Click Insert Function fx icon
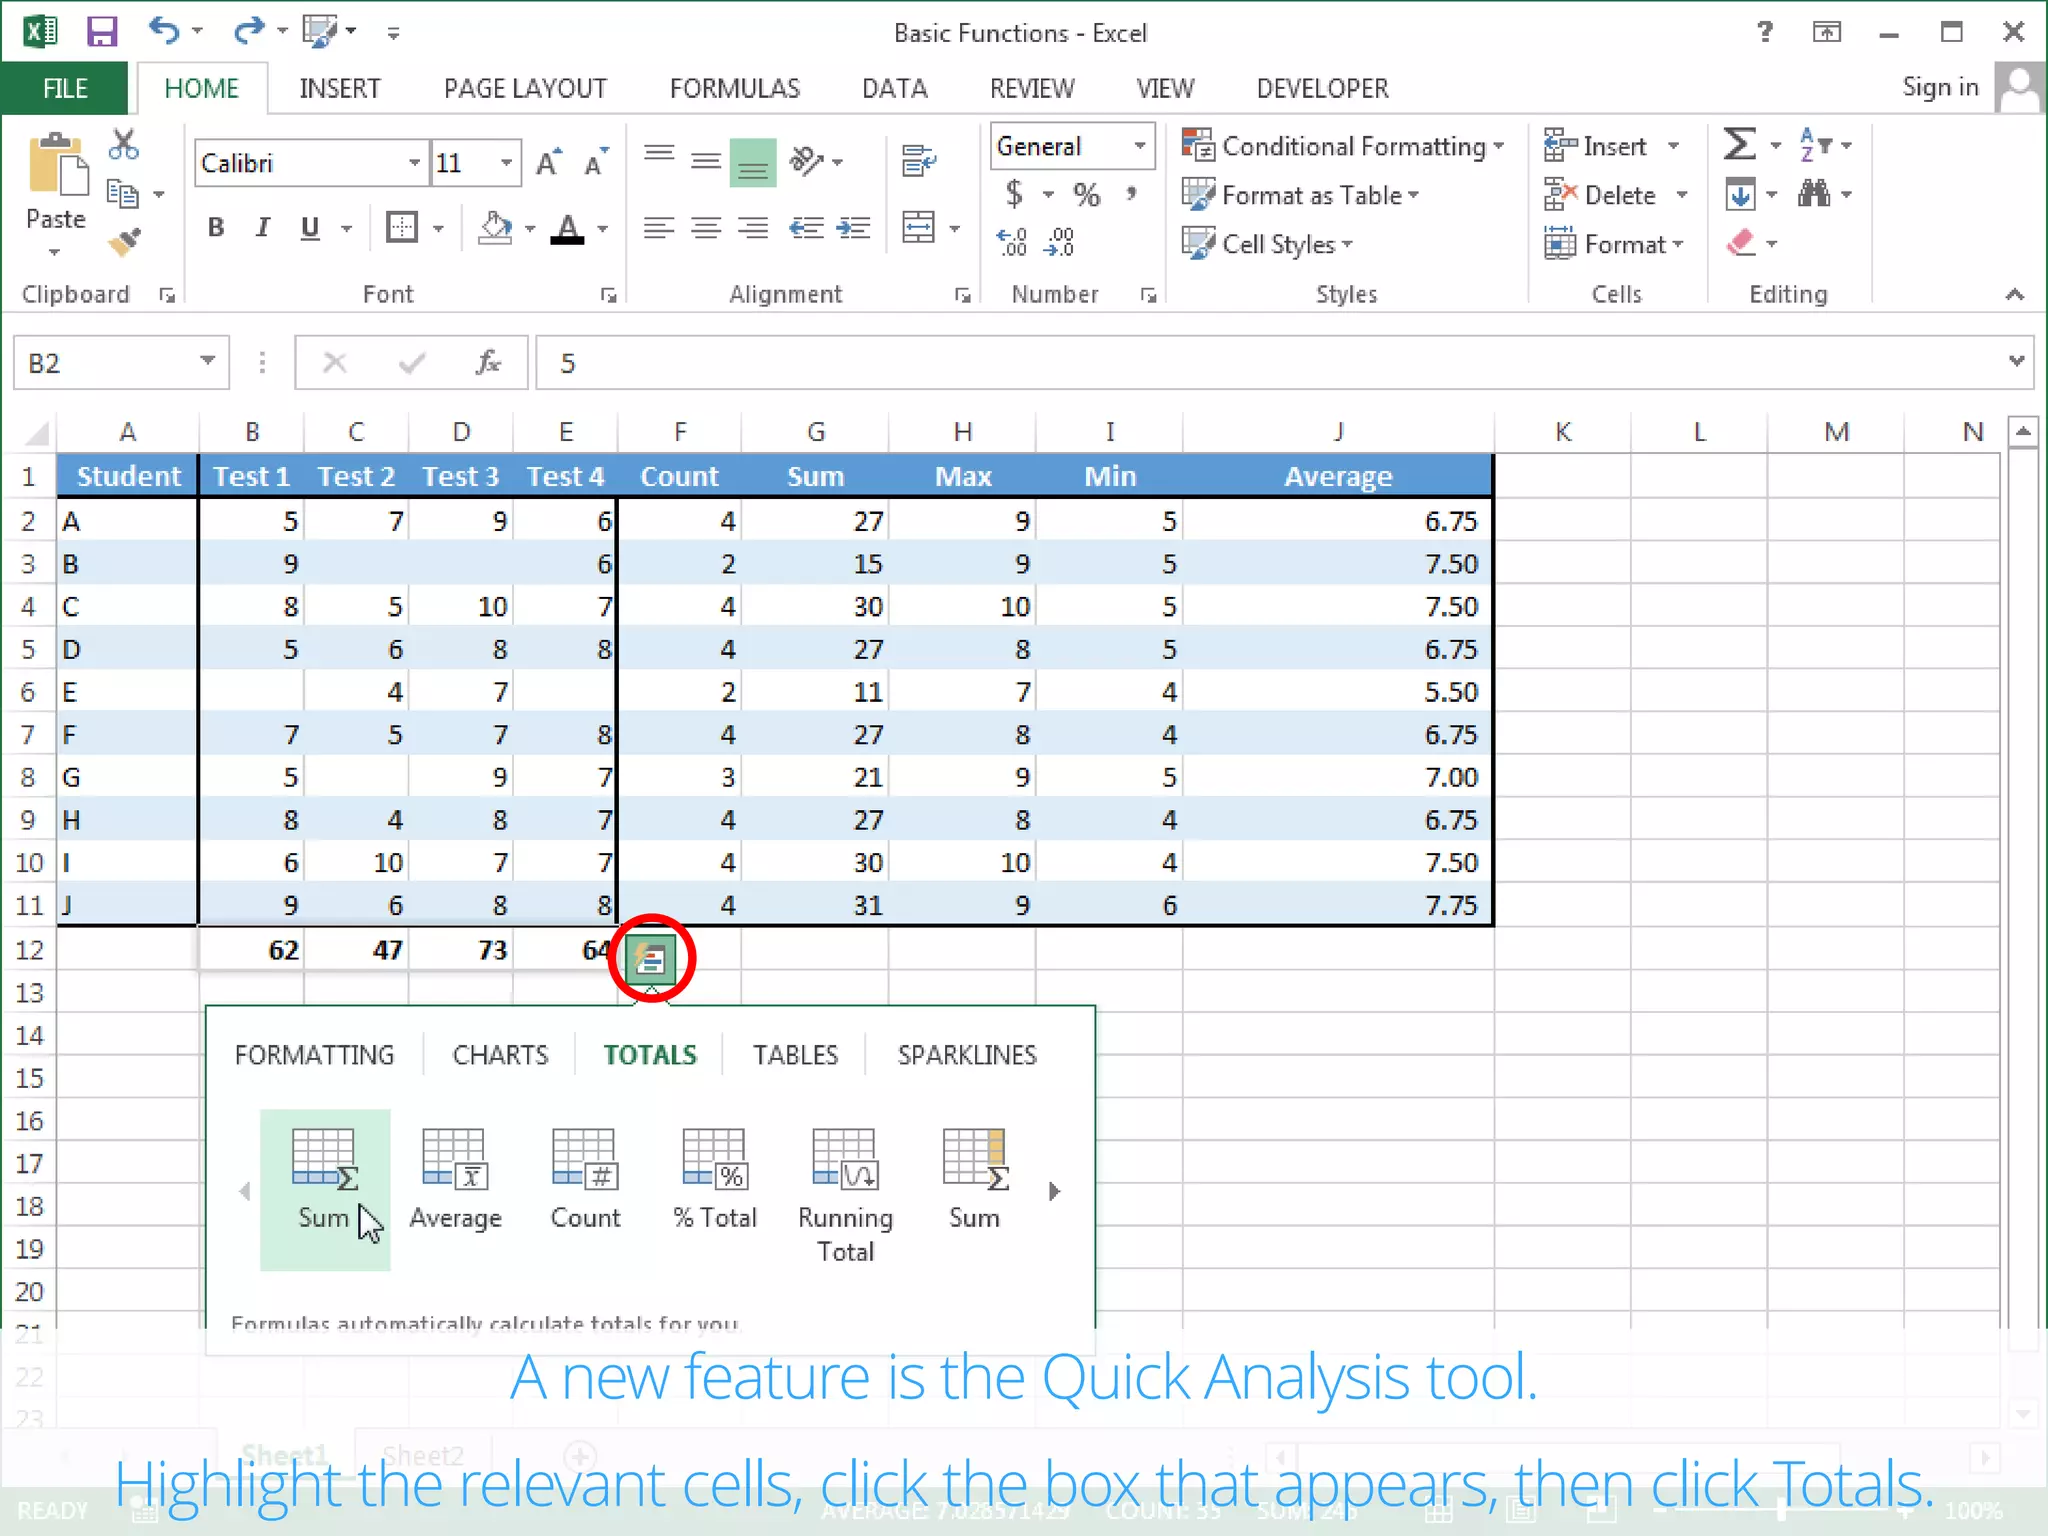This screenshot has height=1536, width=2048. (x=488, y=362)
